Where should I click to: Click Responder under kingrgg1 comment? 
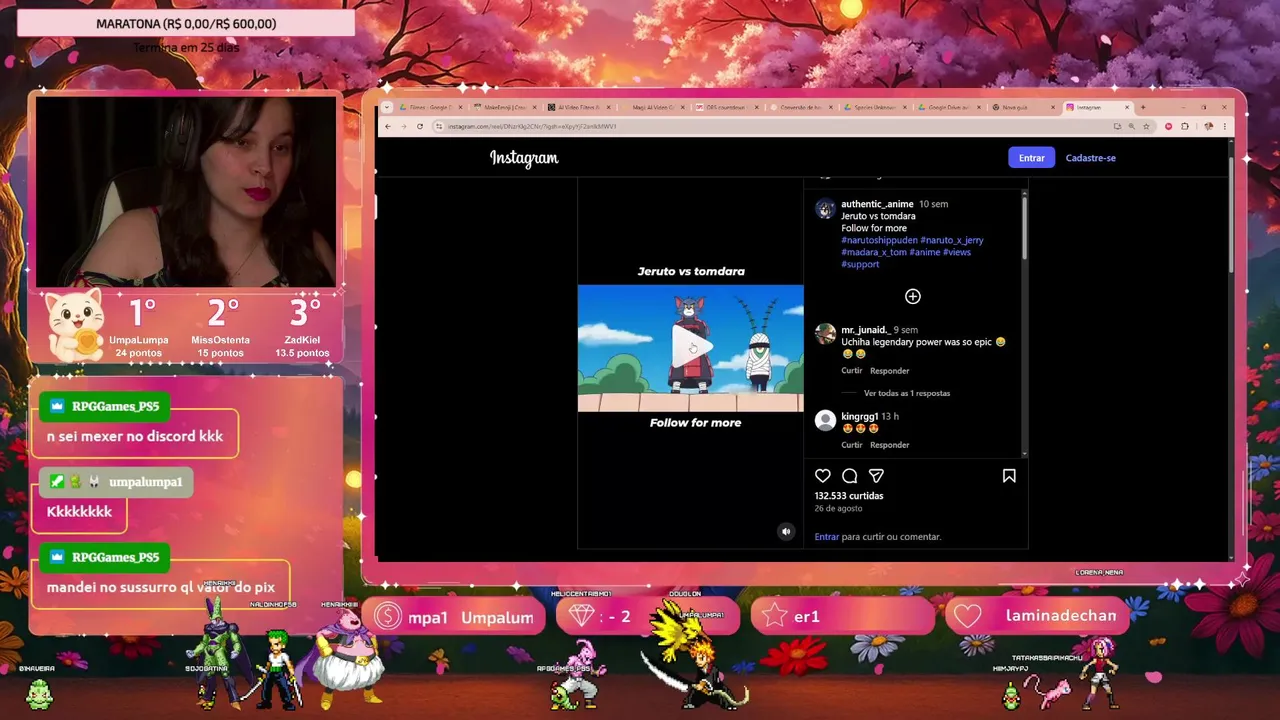click(889, 445)
